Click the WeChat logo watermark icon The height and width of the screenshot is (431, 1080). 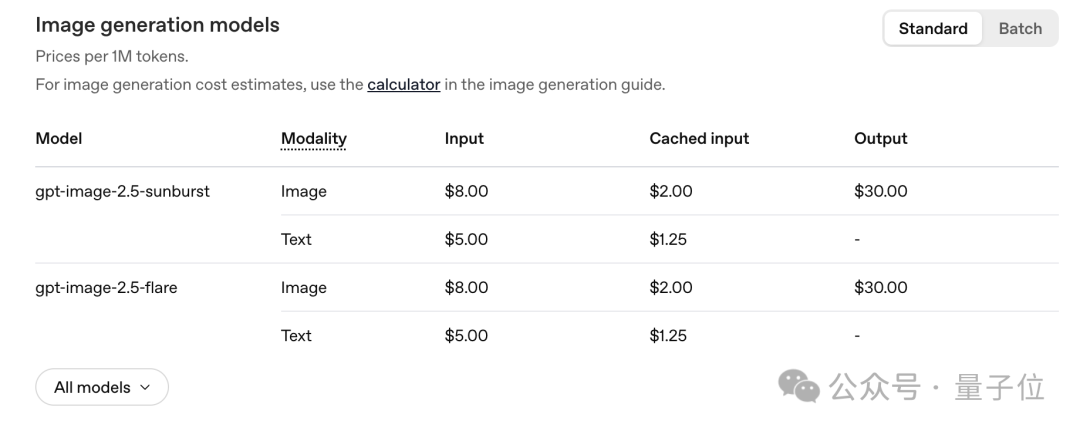(798, 386)
